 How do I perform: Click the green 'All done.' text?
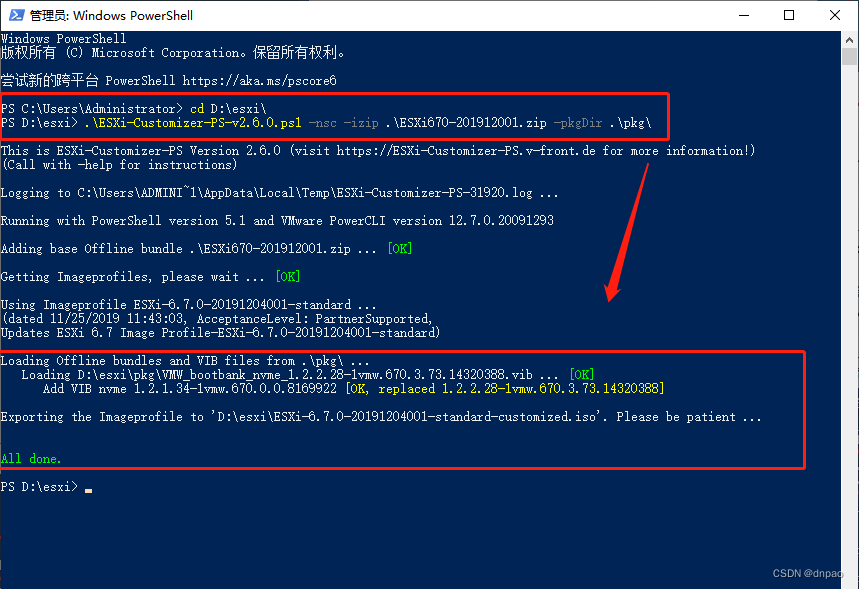(x=31, y=459)
